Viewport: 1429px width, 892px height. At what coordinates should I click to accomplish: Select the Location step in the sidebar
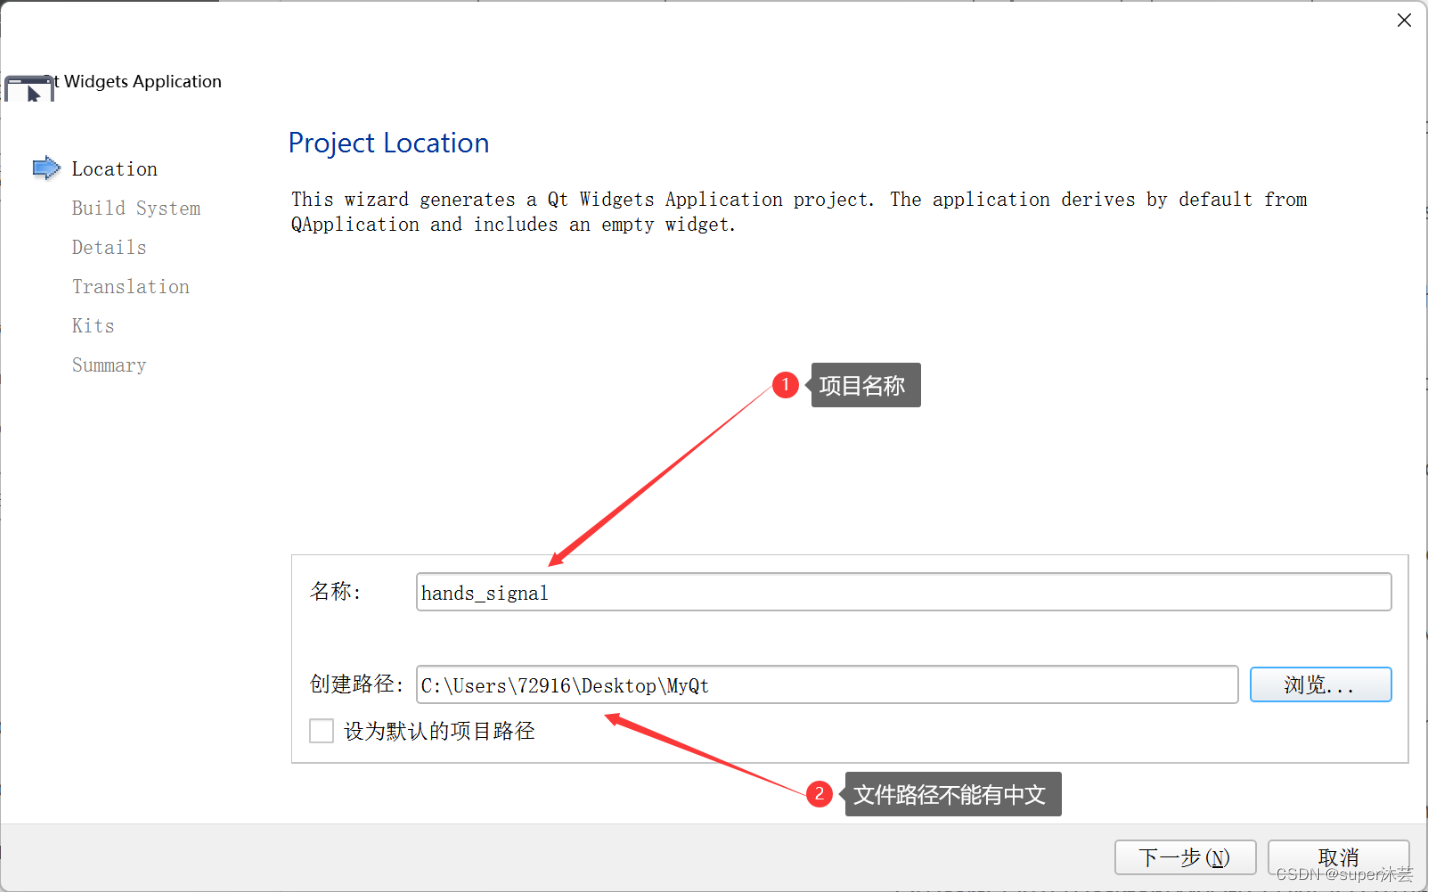point(114,169)
